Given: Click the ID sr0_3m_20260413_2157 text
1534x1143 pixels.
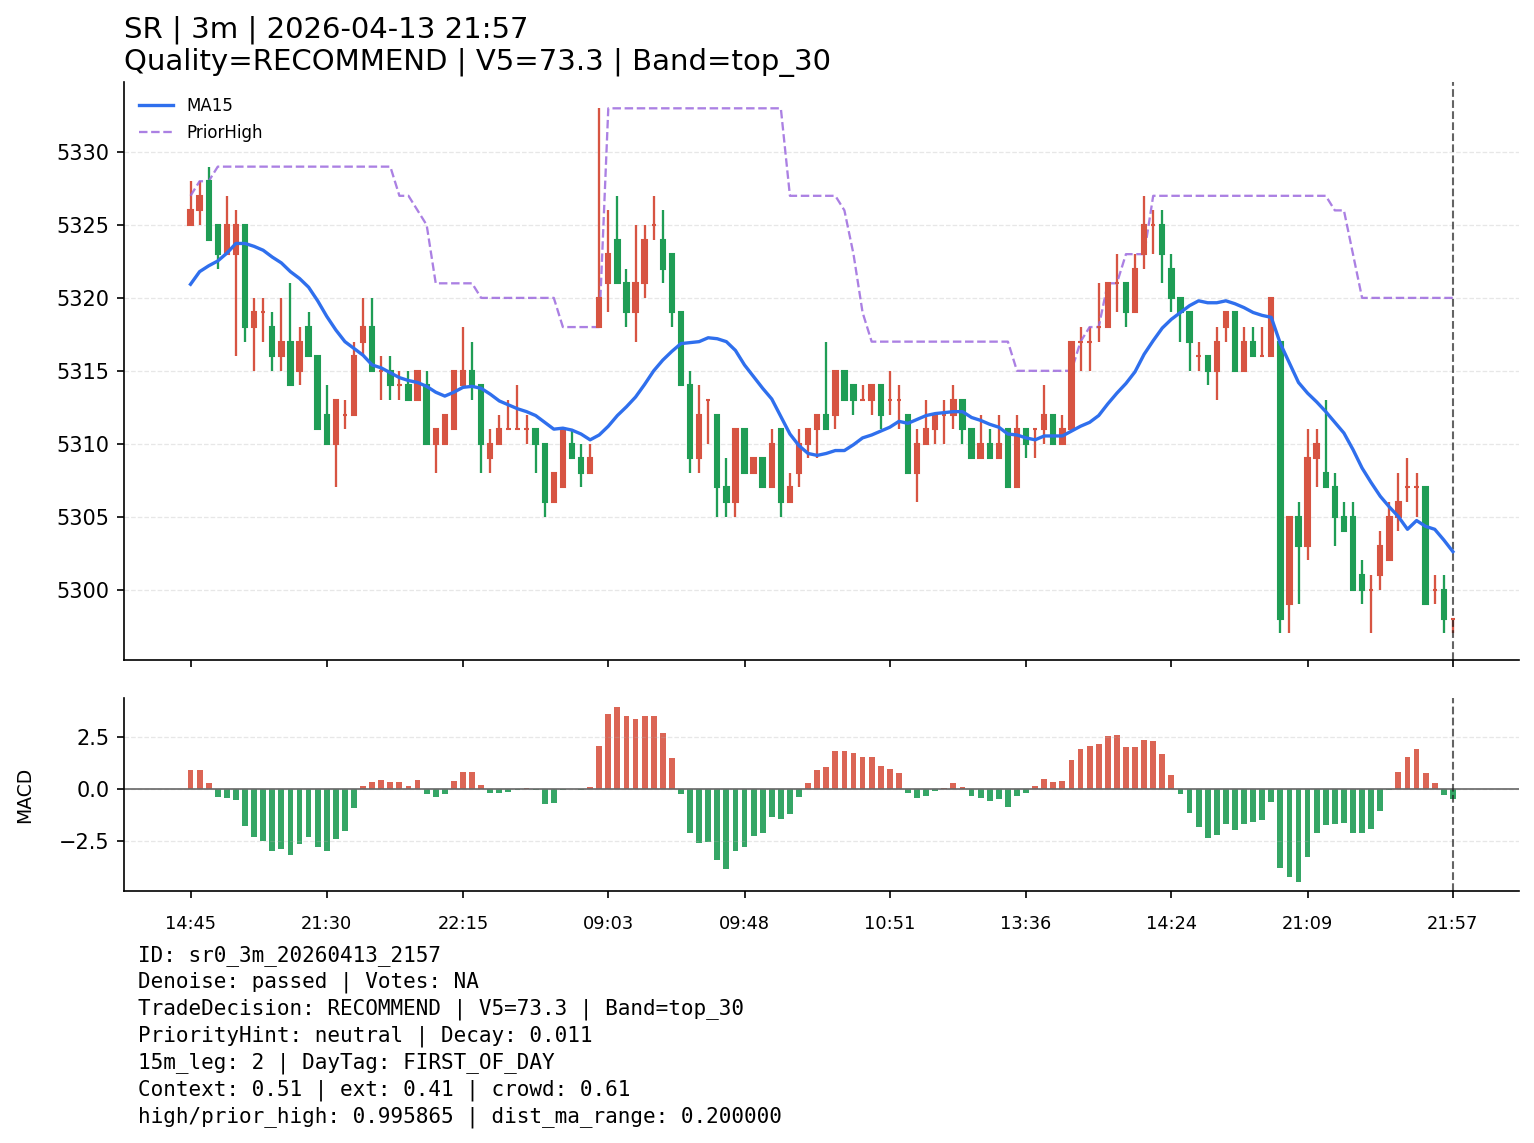Looking at the screenshot, I should coord(289,955).
